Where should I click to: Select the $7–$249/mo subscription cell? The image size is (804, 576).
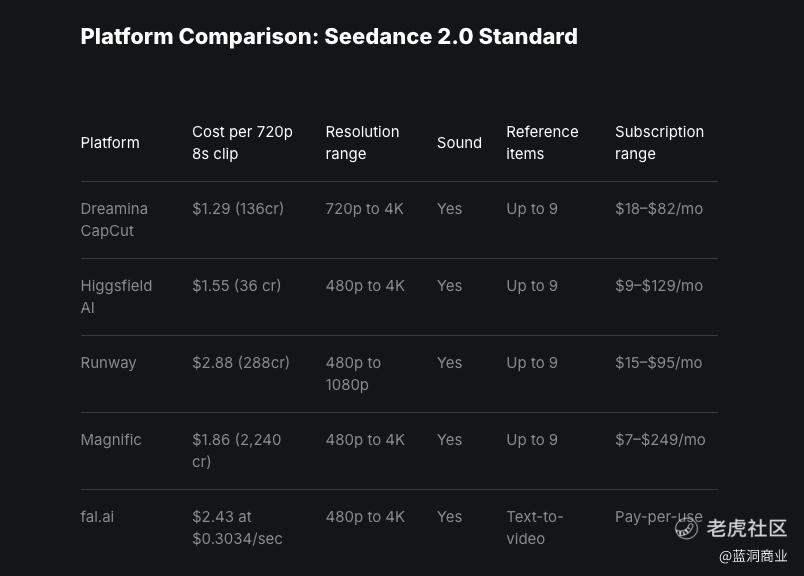[x=660, y=440]
